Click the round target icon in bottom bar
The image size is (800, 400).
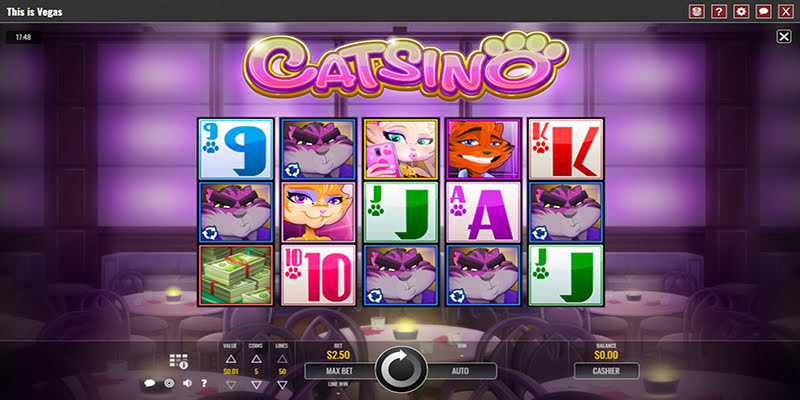(169, 383)
